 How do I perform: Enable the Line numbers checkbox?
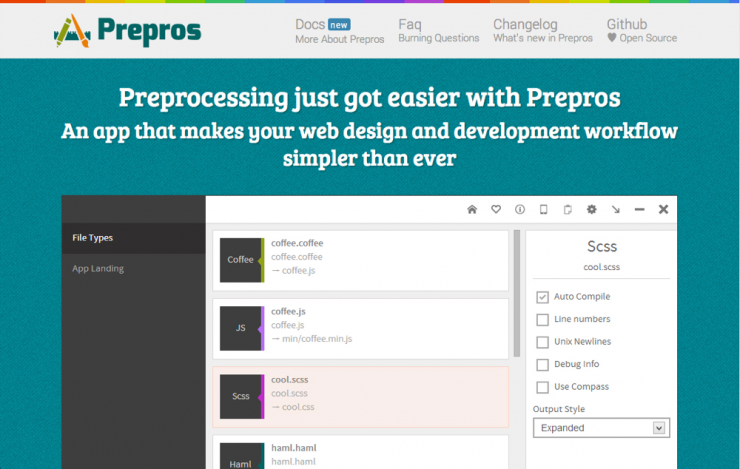click(542, 319)
